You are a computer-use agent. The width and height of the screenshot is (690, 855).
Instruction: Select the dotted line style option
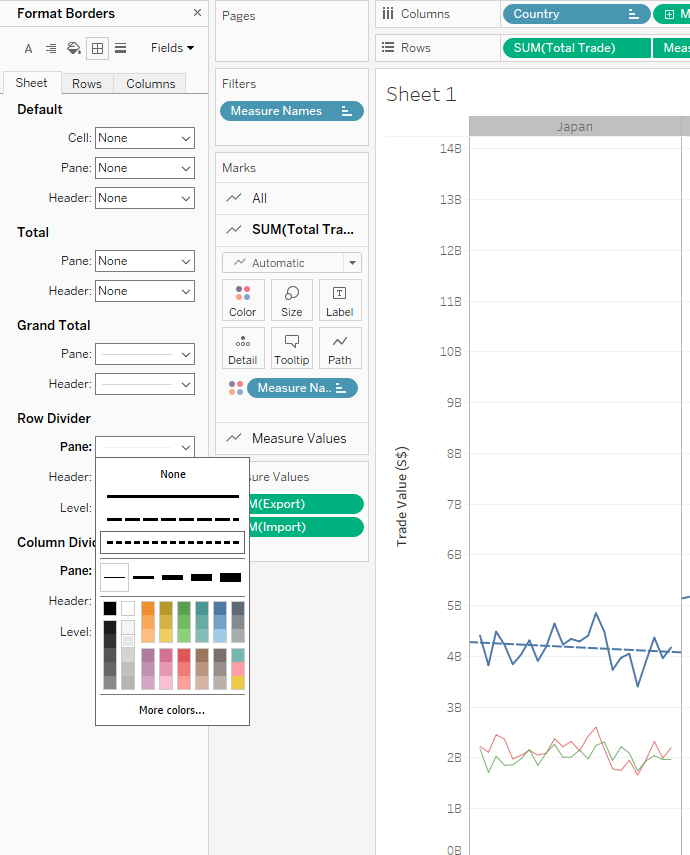(172, 543)
